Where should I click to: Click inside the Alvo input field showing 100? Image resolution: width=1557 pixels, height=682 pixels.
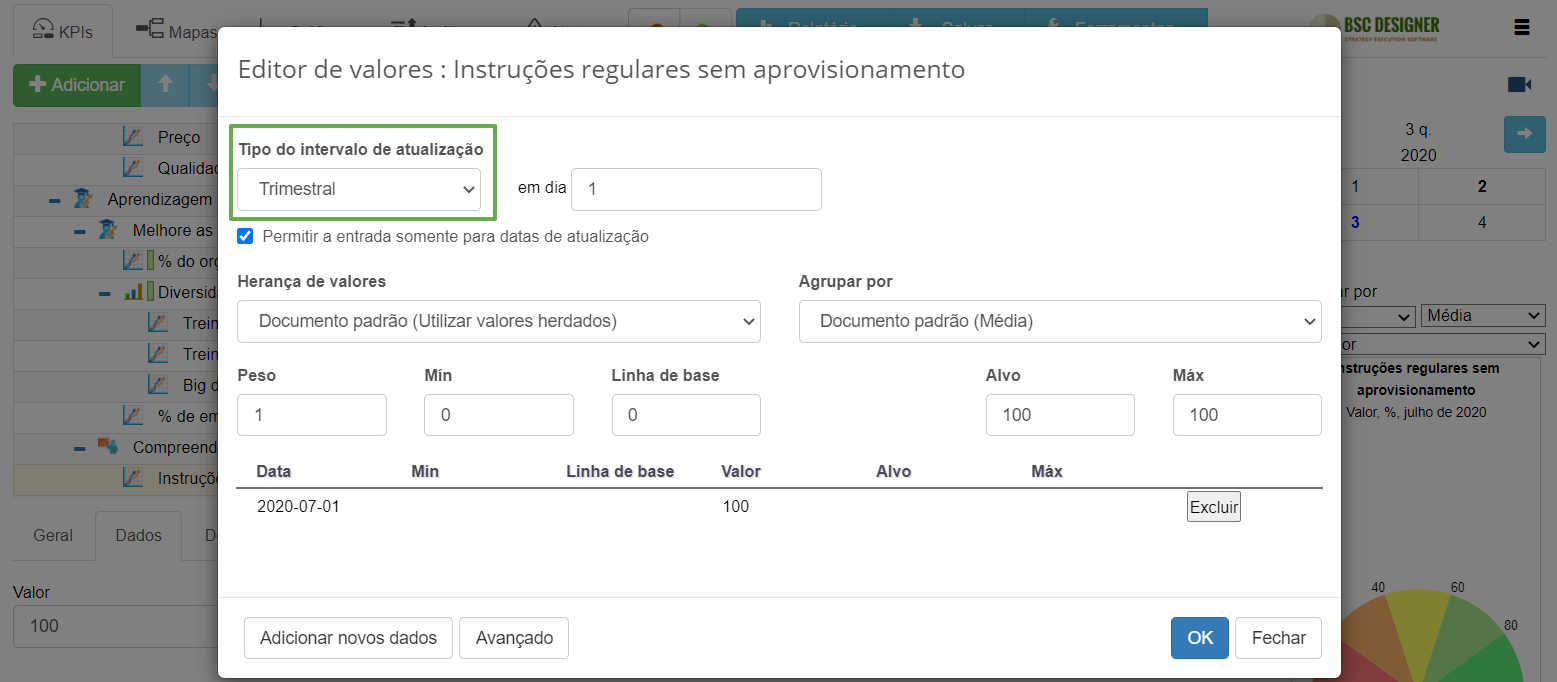(1059, 414)
